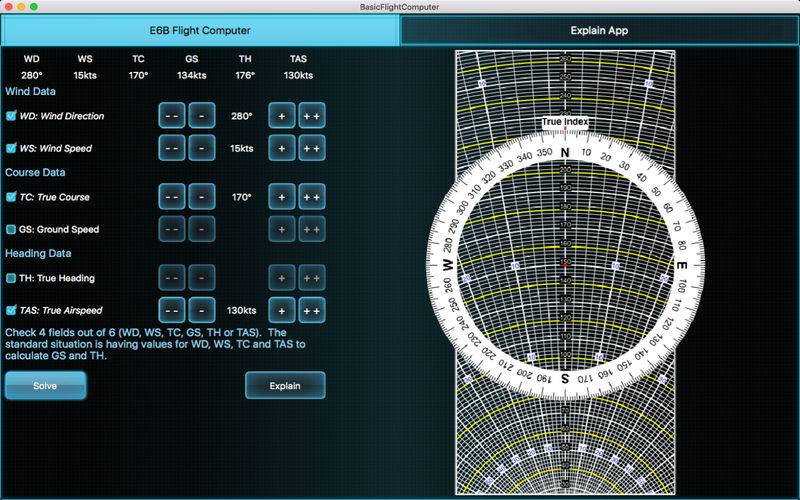800x500 pixels.
Task: Click the E marker on the compass rose
Action: pyautogui.click(x=682, y=265)
